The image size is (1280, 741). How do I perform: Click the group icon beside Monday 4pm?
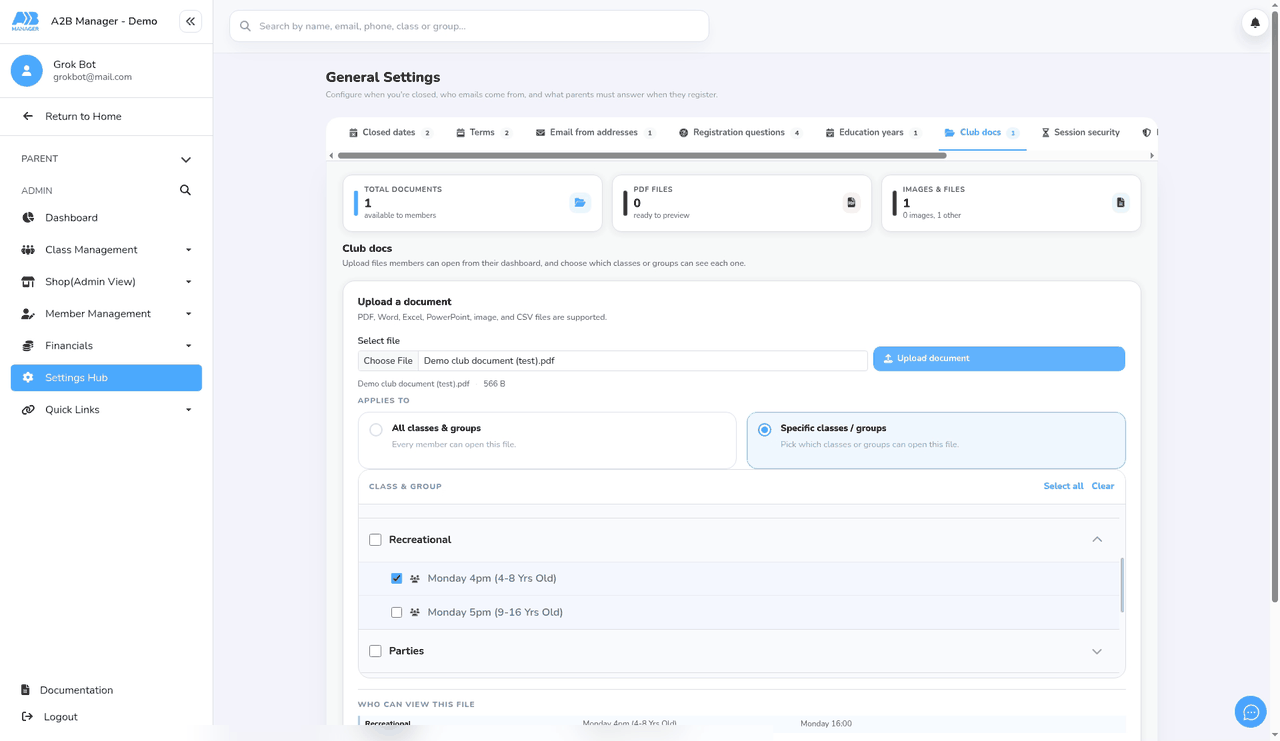click(415, 579)
